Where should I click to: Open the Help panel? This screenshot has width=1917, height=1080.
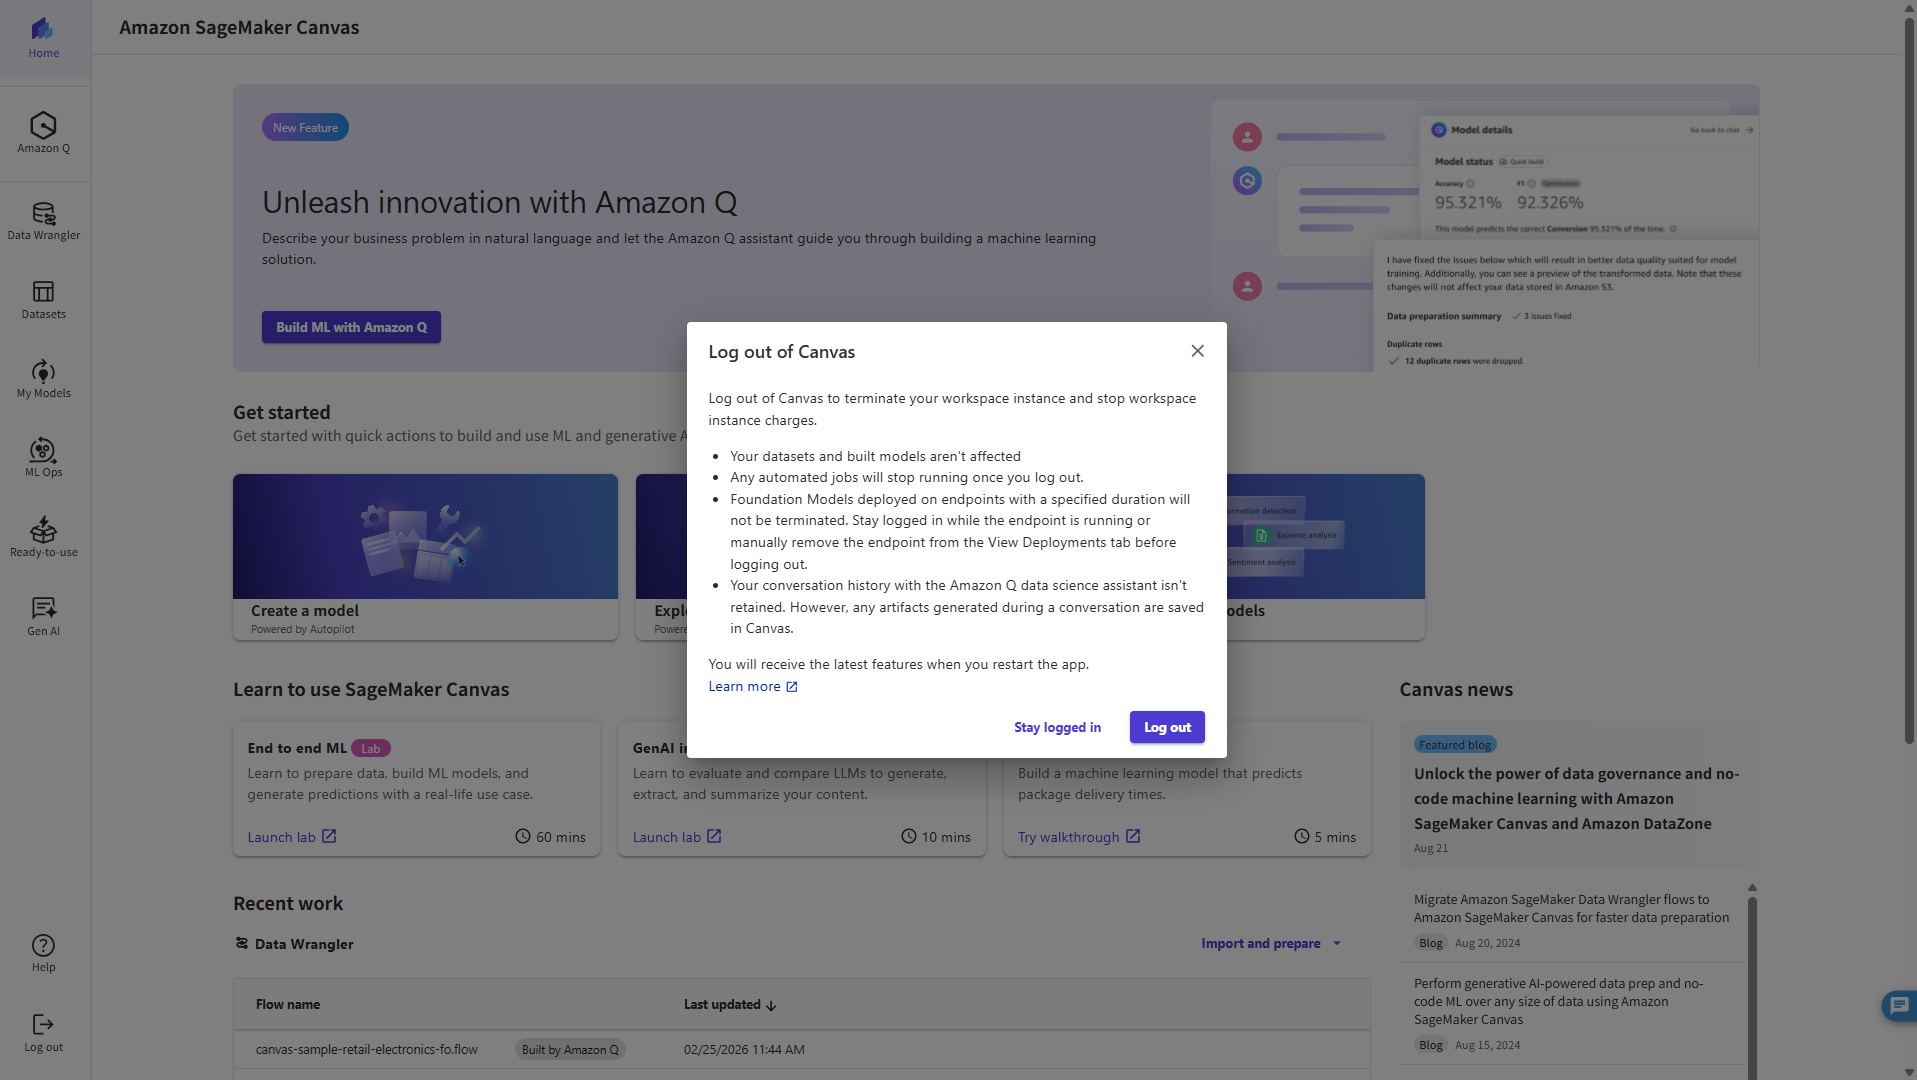[43, 950]
